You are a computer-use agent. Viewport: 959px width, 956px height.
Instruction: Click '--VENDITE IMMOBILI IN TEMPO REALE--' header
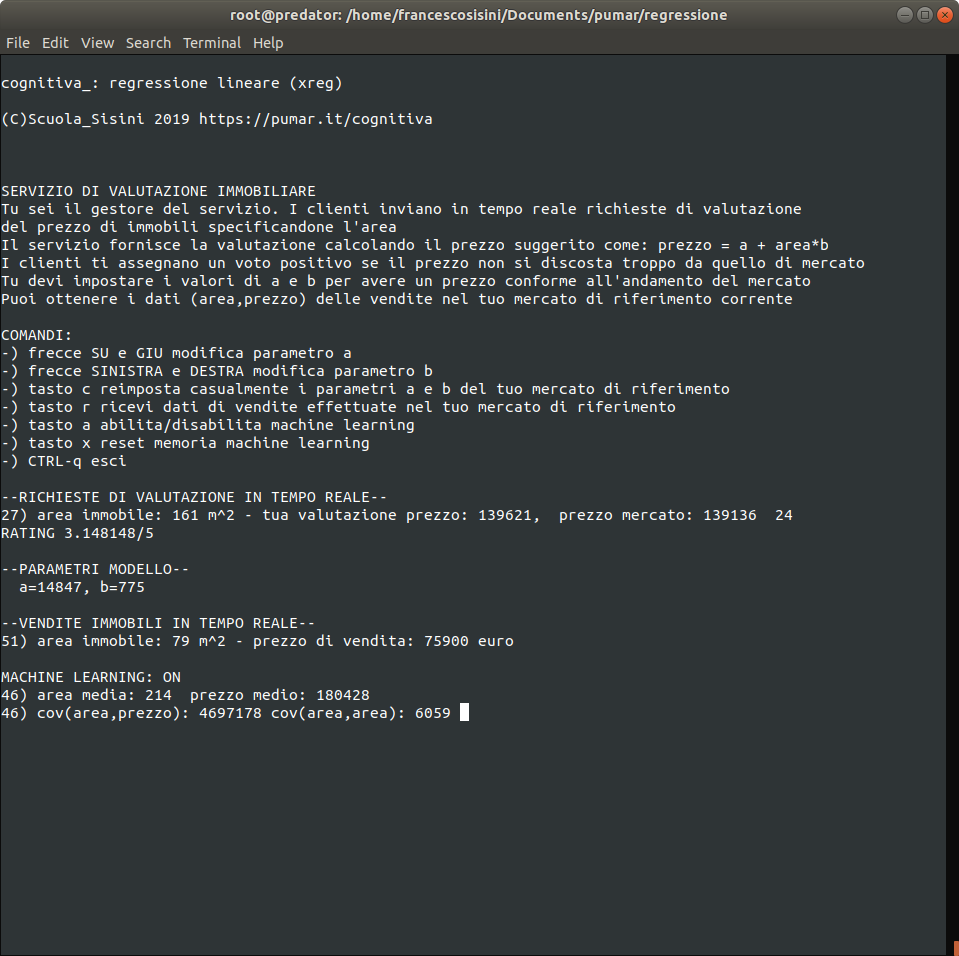pos(158,623)
